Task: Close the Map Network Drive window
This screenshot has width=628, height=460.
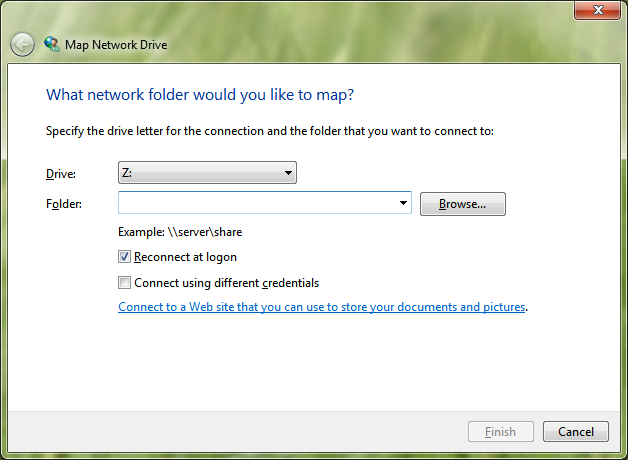Action: click(x=598, y=10)
